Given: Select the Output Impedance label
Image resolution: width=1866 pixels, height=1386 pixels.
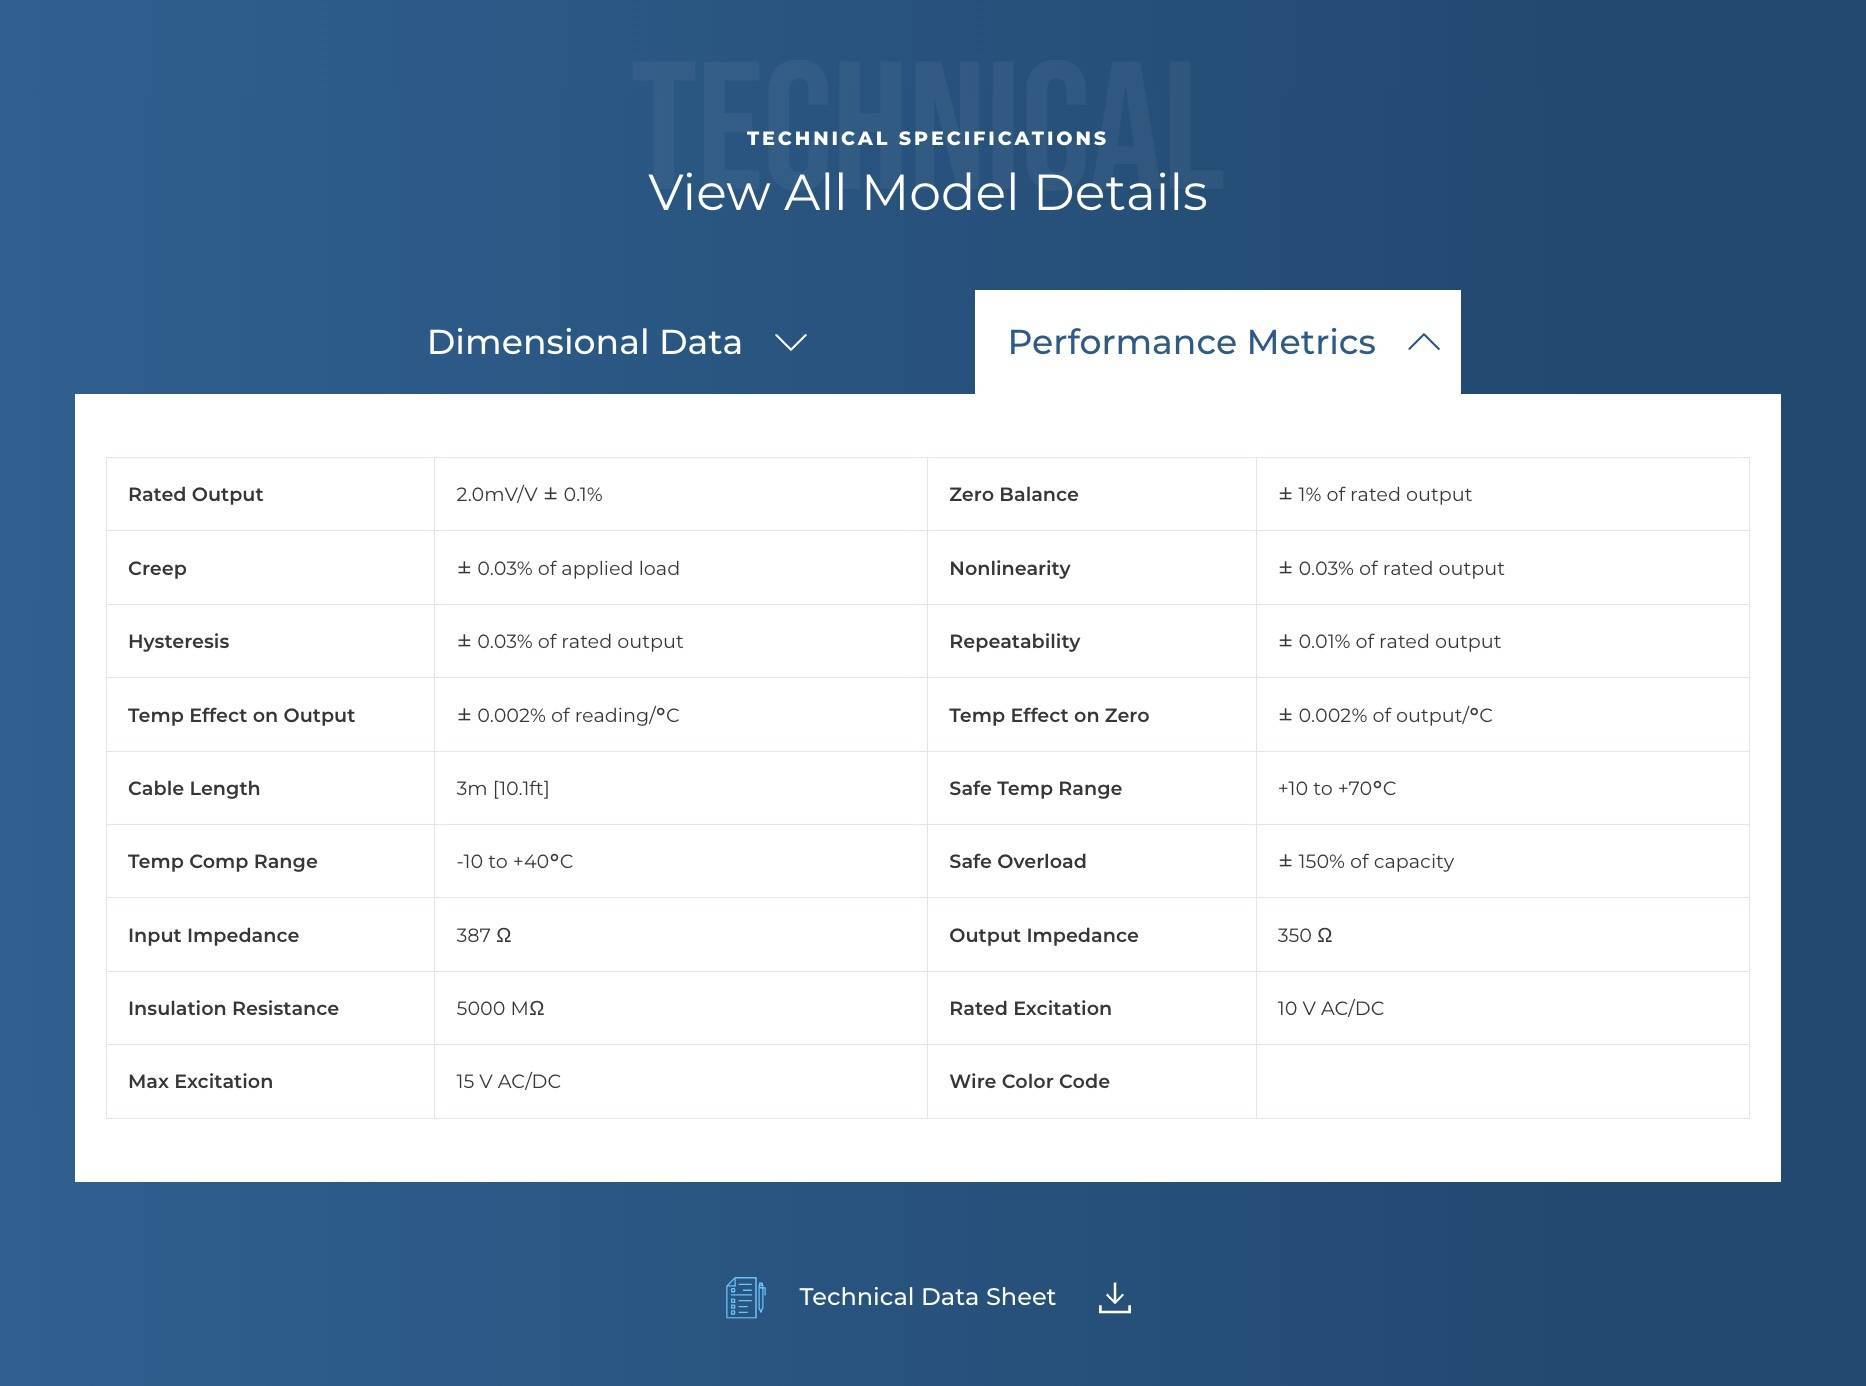Looking at the screenshot, I should 1044,935.
